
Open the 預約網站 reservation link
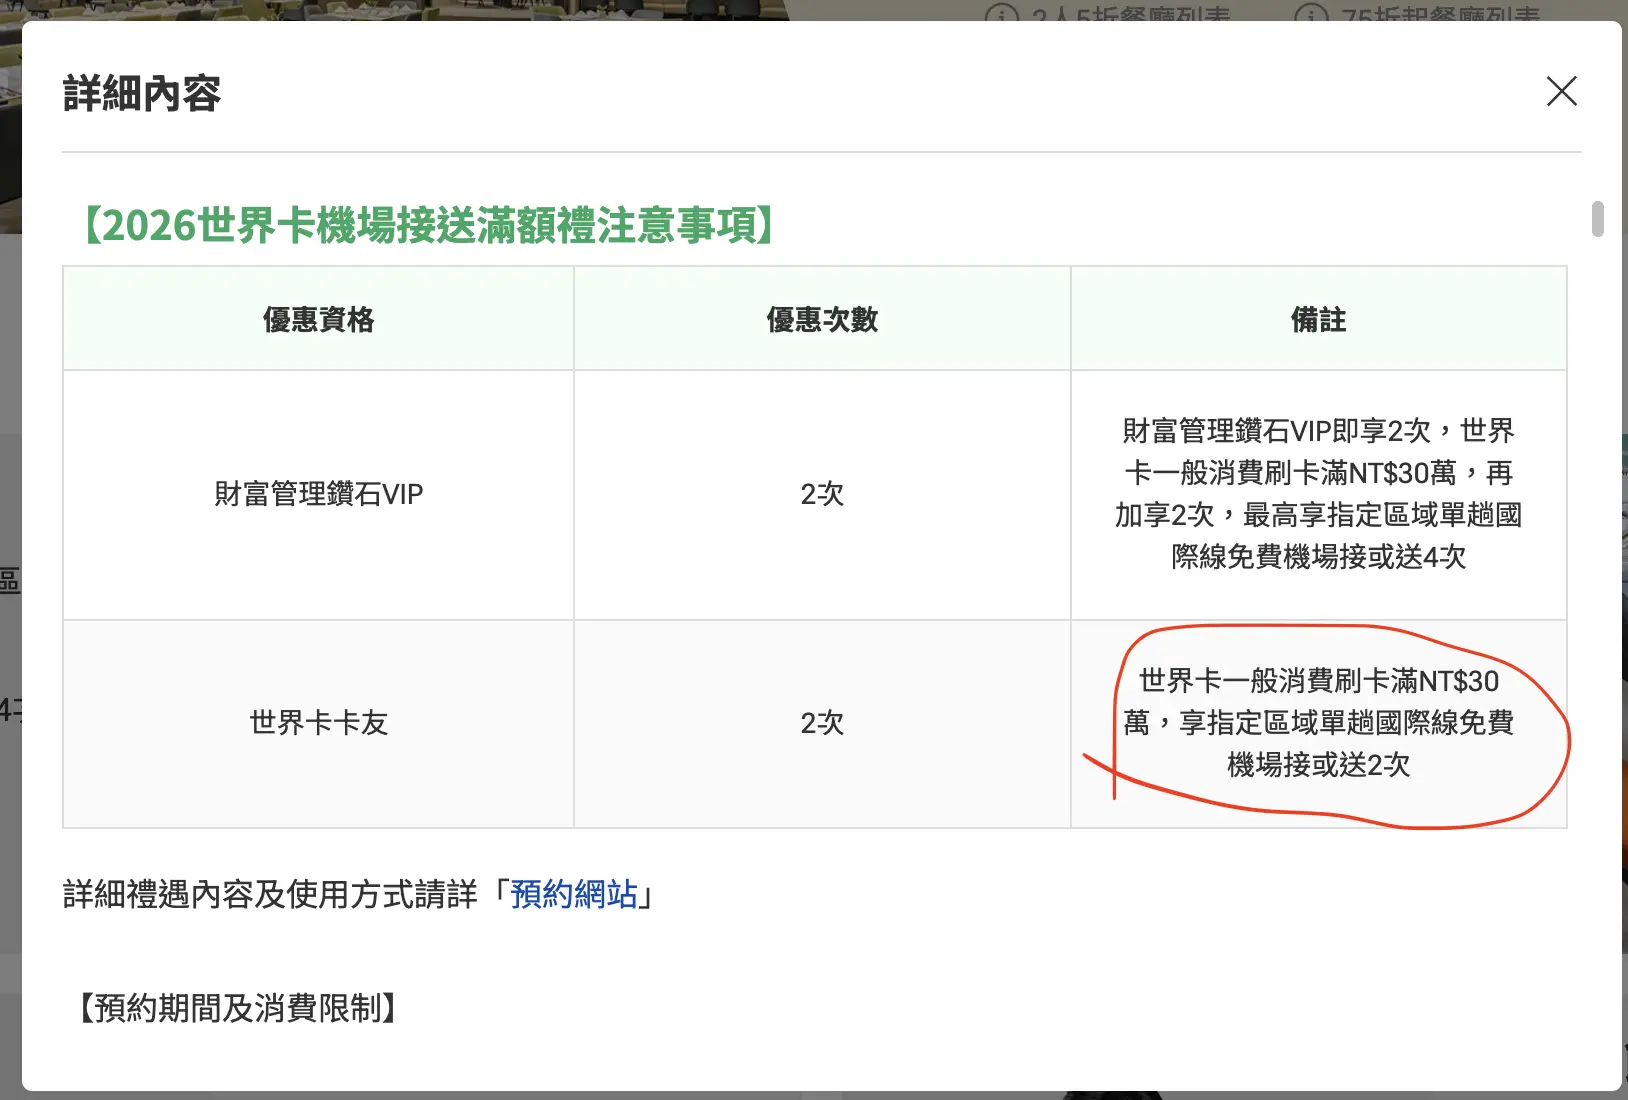tap(575, 895)
